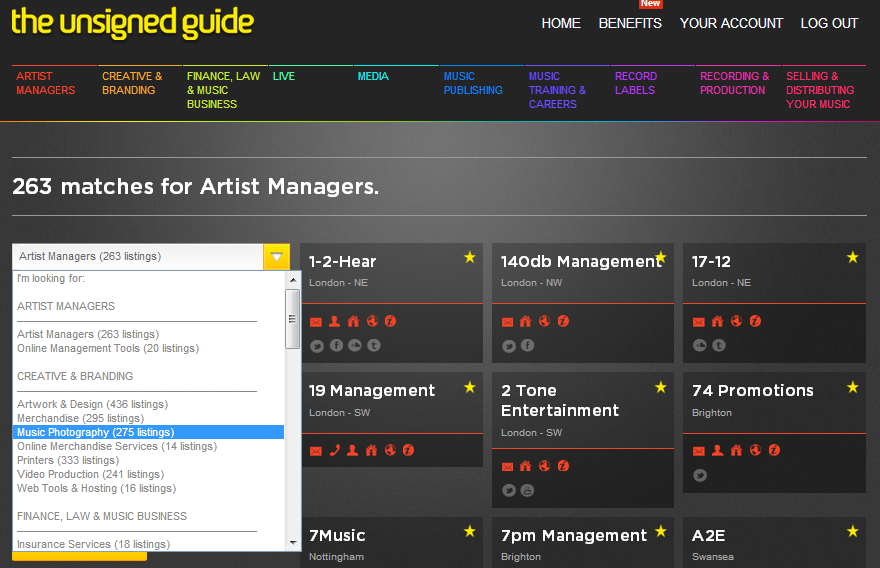This screenshot has height=568, width=880.
Task: Open the Record Labels category tab
Action: pyautogui.click(x=635, y=83)
